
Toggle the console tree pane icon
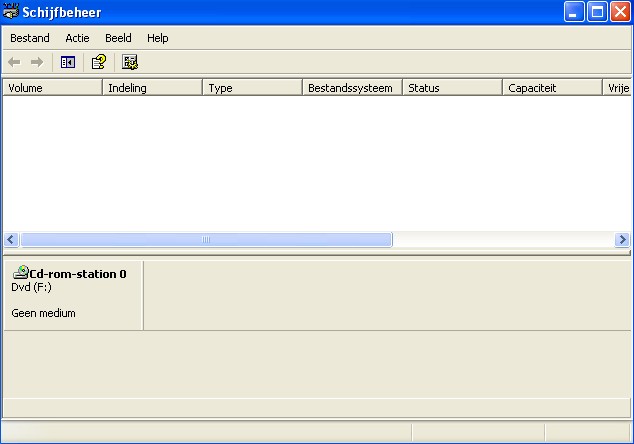click(68, 62)
